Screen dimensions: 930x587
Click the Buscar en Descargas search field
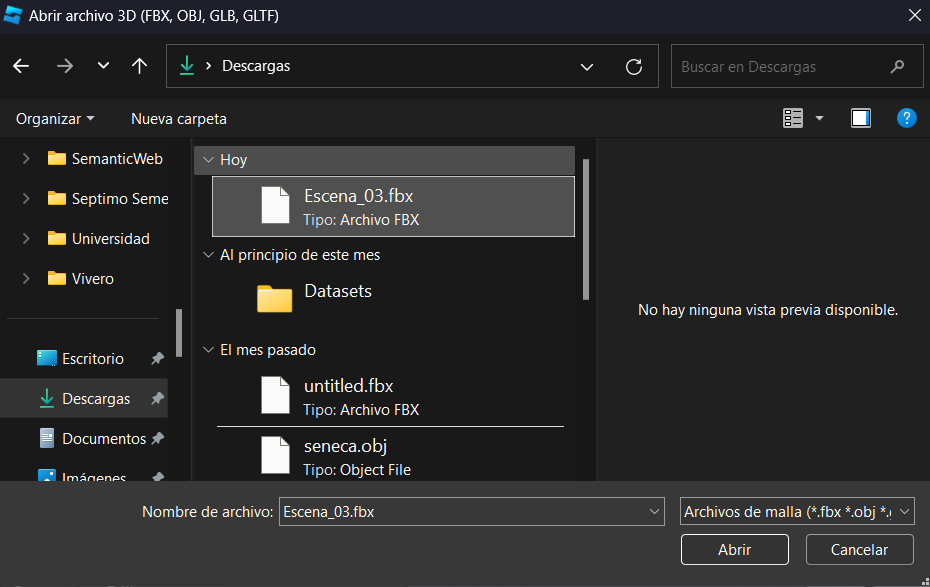pyautogui.click(x=780, y=67)
